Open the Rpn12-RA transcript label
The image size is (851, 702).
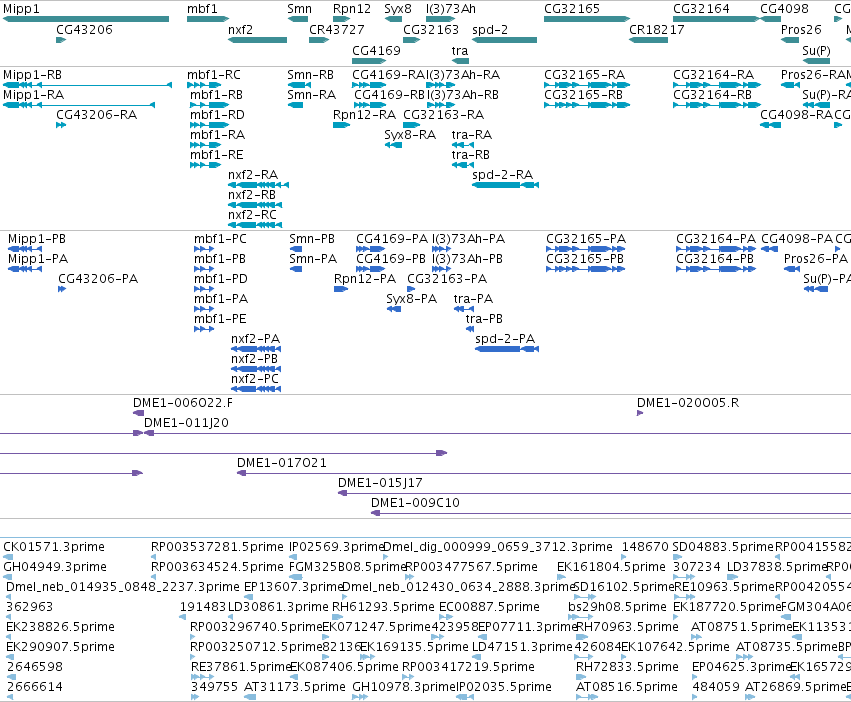pyautogui.click(x=364, y=115)
